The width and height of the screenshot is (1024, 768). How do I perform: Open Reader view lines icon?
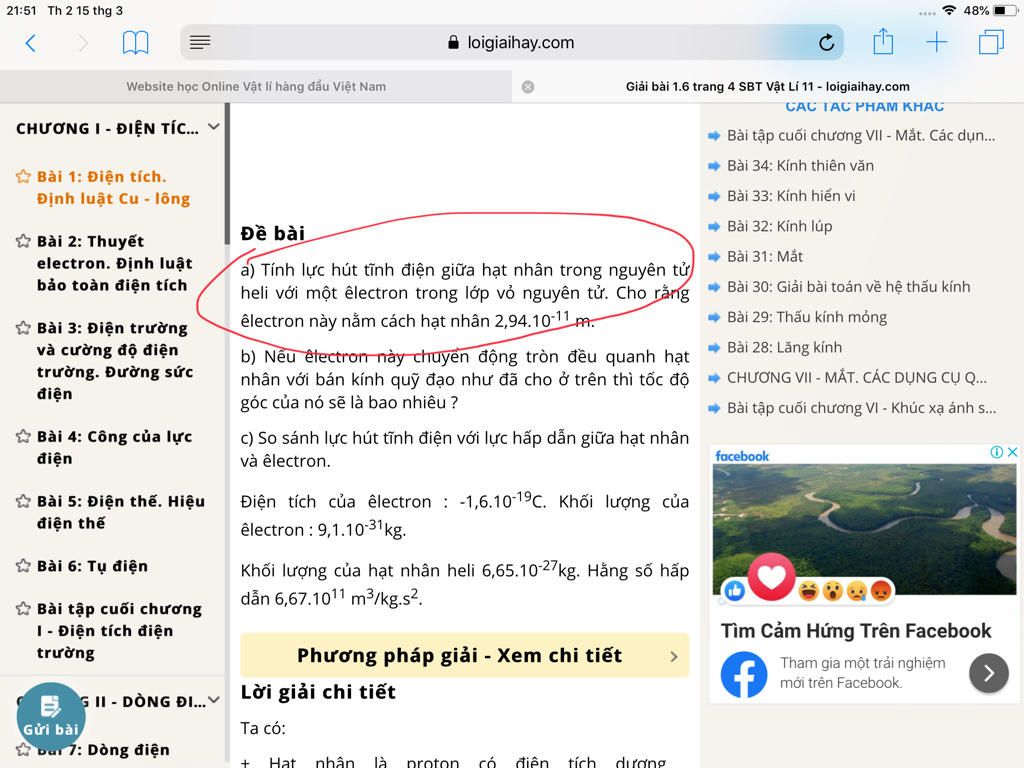[x=200, y=42]
